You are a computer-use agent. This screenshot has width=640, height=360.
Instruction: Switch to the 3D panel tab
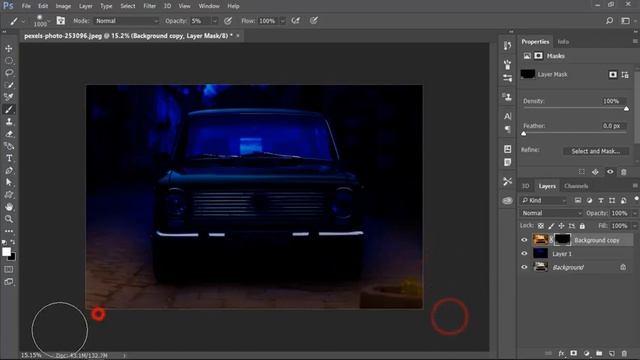tap(526, 186)
